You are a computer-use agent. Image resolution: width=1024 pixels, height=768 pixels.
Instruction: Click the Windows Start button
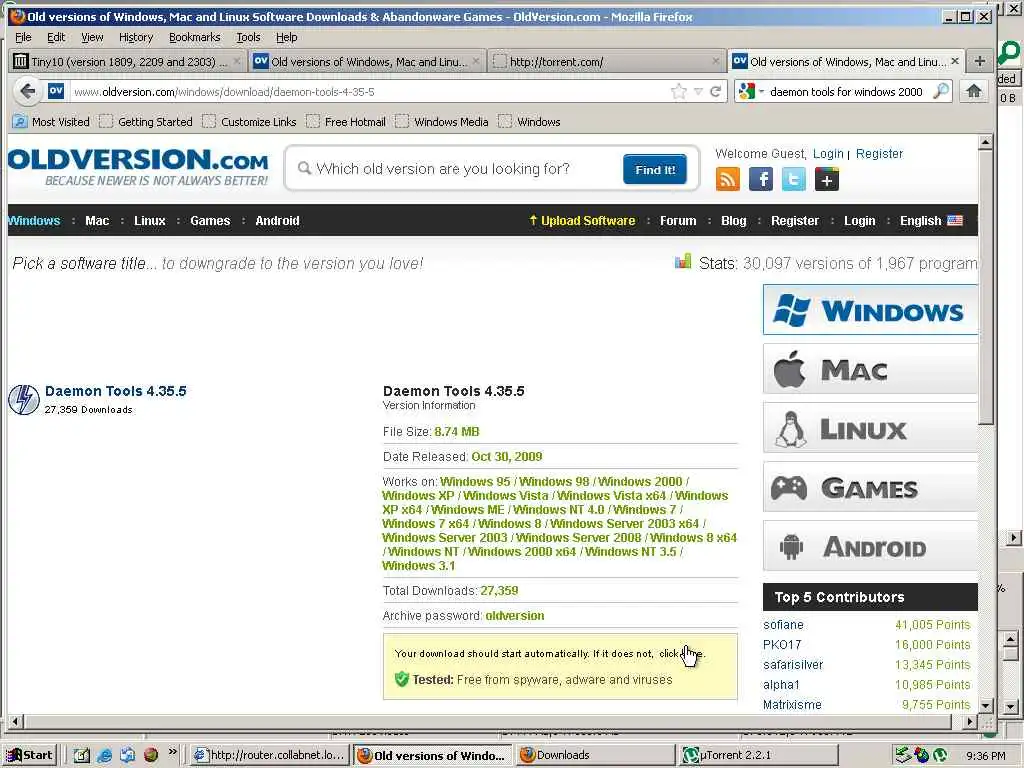(30, 755)
